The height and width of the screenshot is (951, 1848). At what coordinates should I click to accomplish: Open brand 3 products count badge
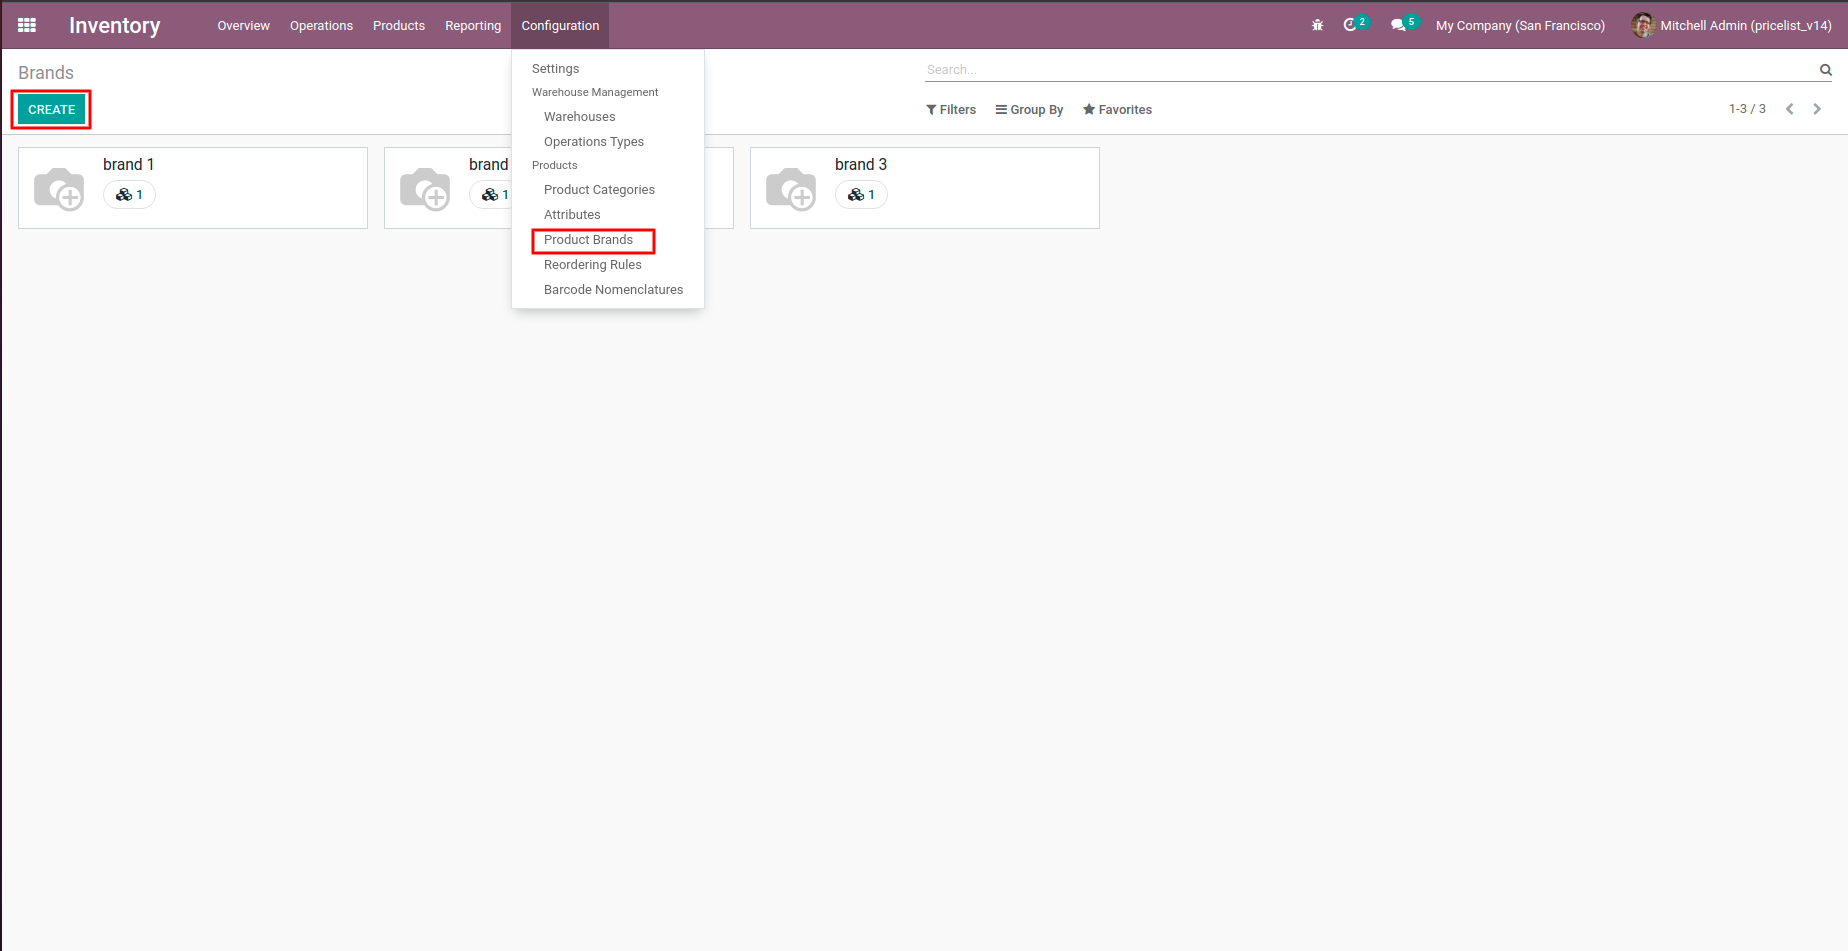coord(861,195)
